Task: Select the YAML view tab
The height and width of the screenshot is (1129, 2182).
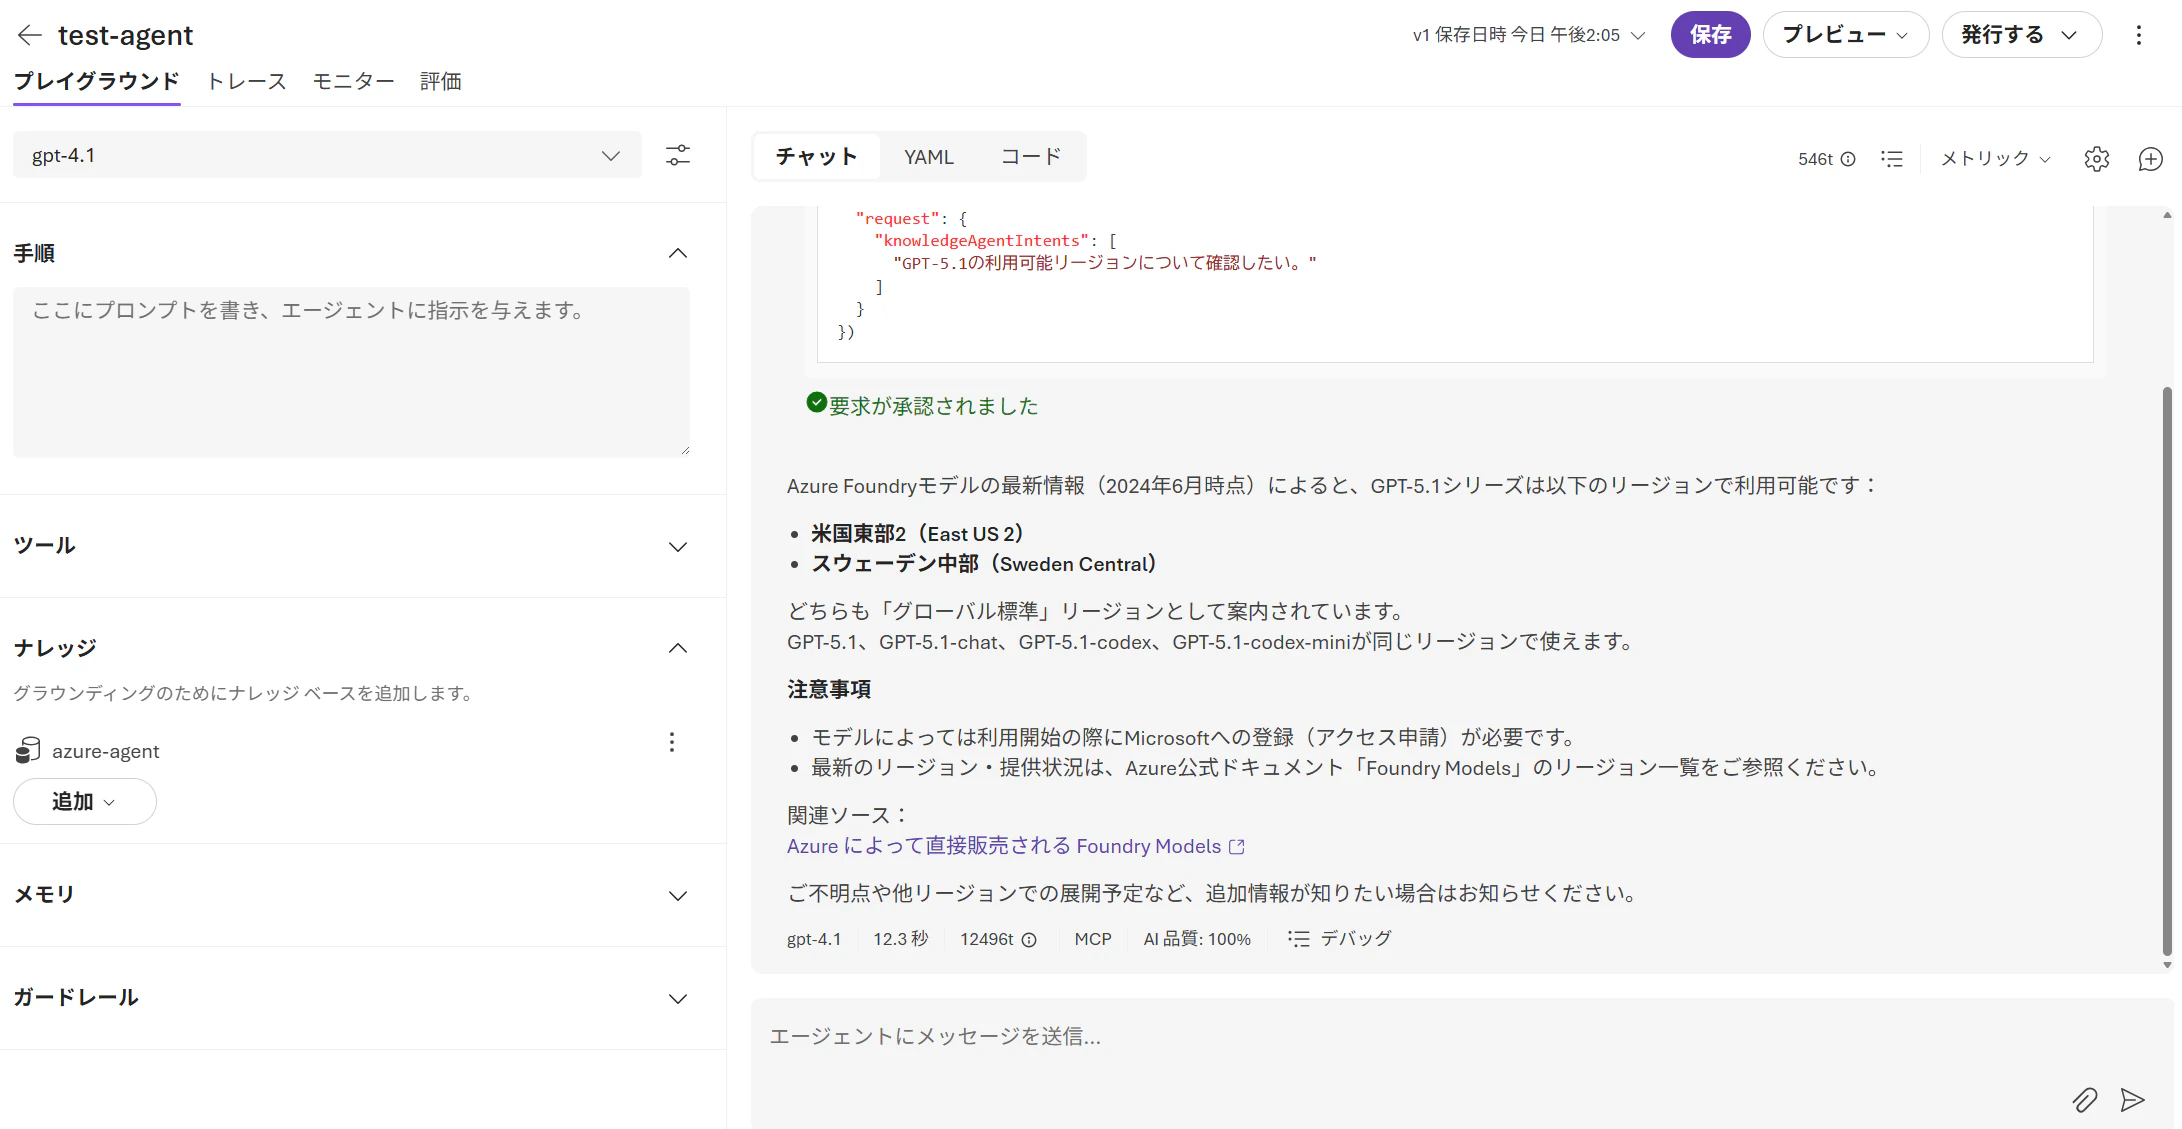Action: point(929,157)
